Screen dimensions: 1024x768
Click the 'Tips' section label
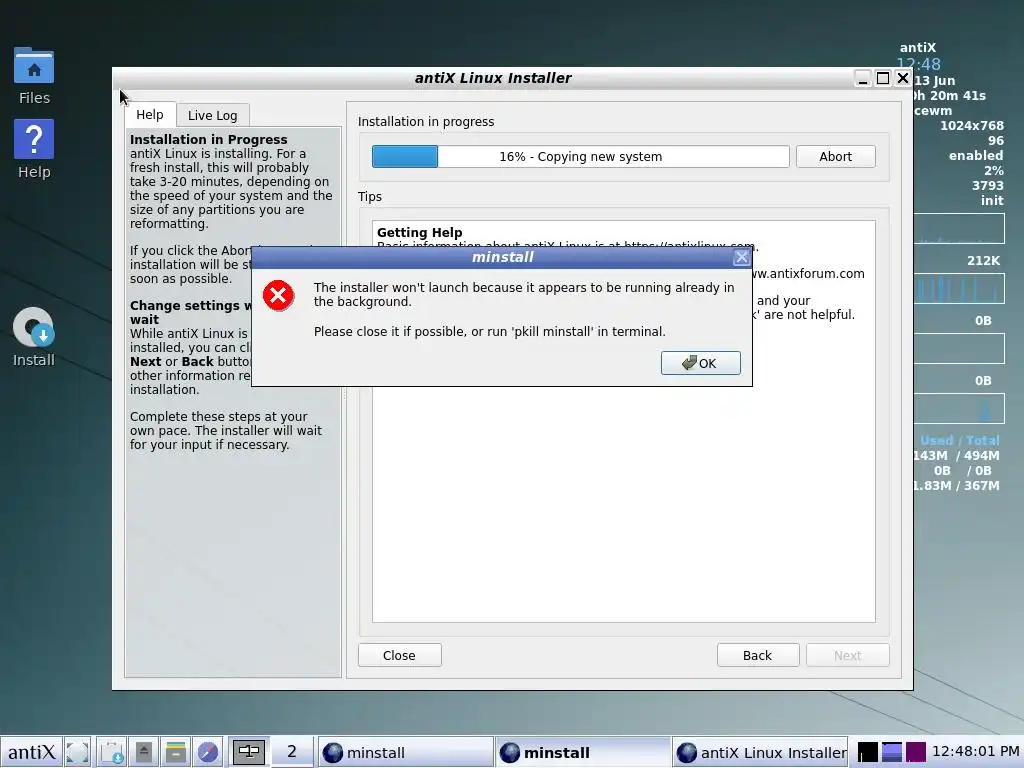tap(370, 197)
